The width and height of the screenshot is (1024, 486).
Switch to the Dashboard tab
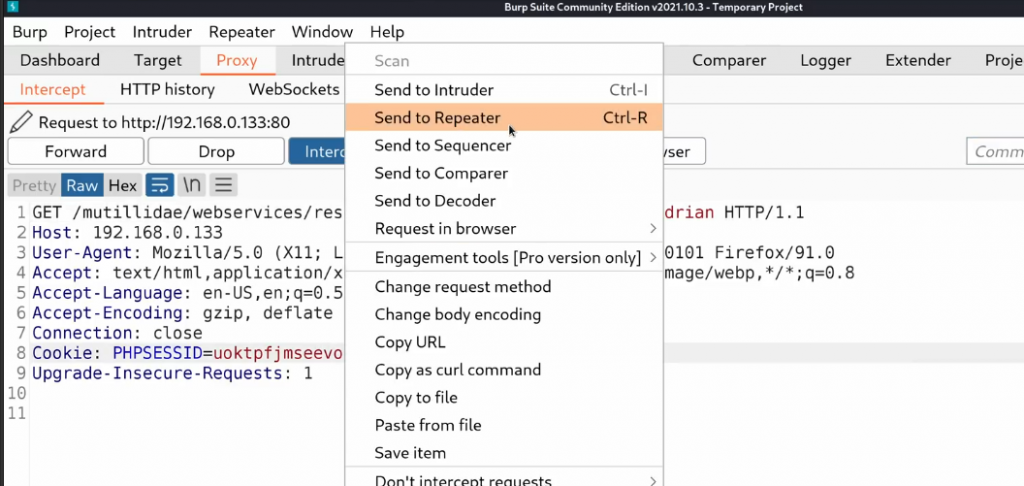coord(60,60)
